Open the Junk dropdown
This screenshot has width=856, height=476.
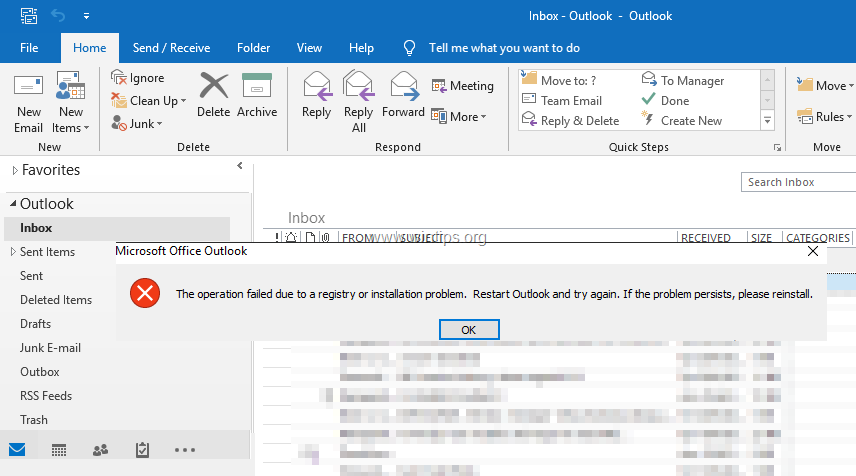137,124
